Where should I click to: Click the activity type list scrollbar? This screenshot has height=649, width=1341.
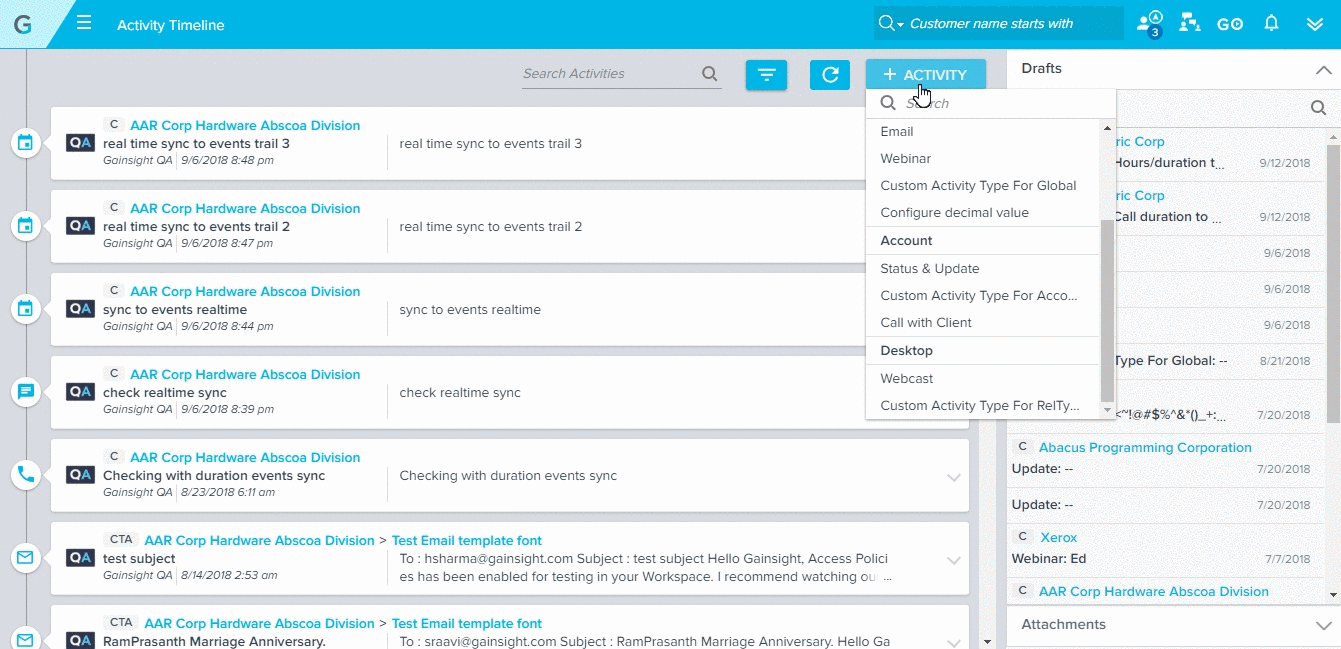pos(1107,310)
